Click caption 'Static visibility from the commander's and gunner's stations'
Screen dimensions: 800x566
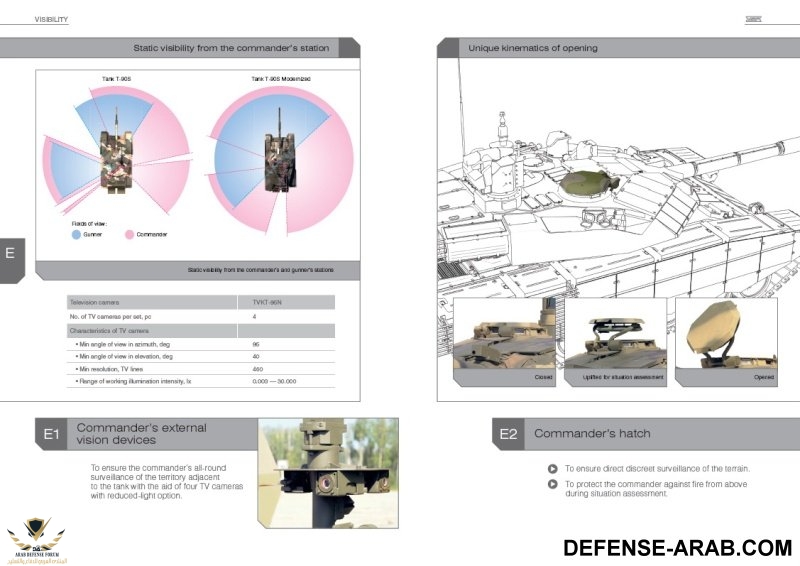click(x=261, y=270)
